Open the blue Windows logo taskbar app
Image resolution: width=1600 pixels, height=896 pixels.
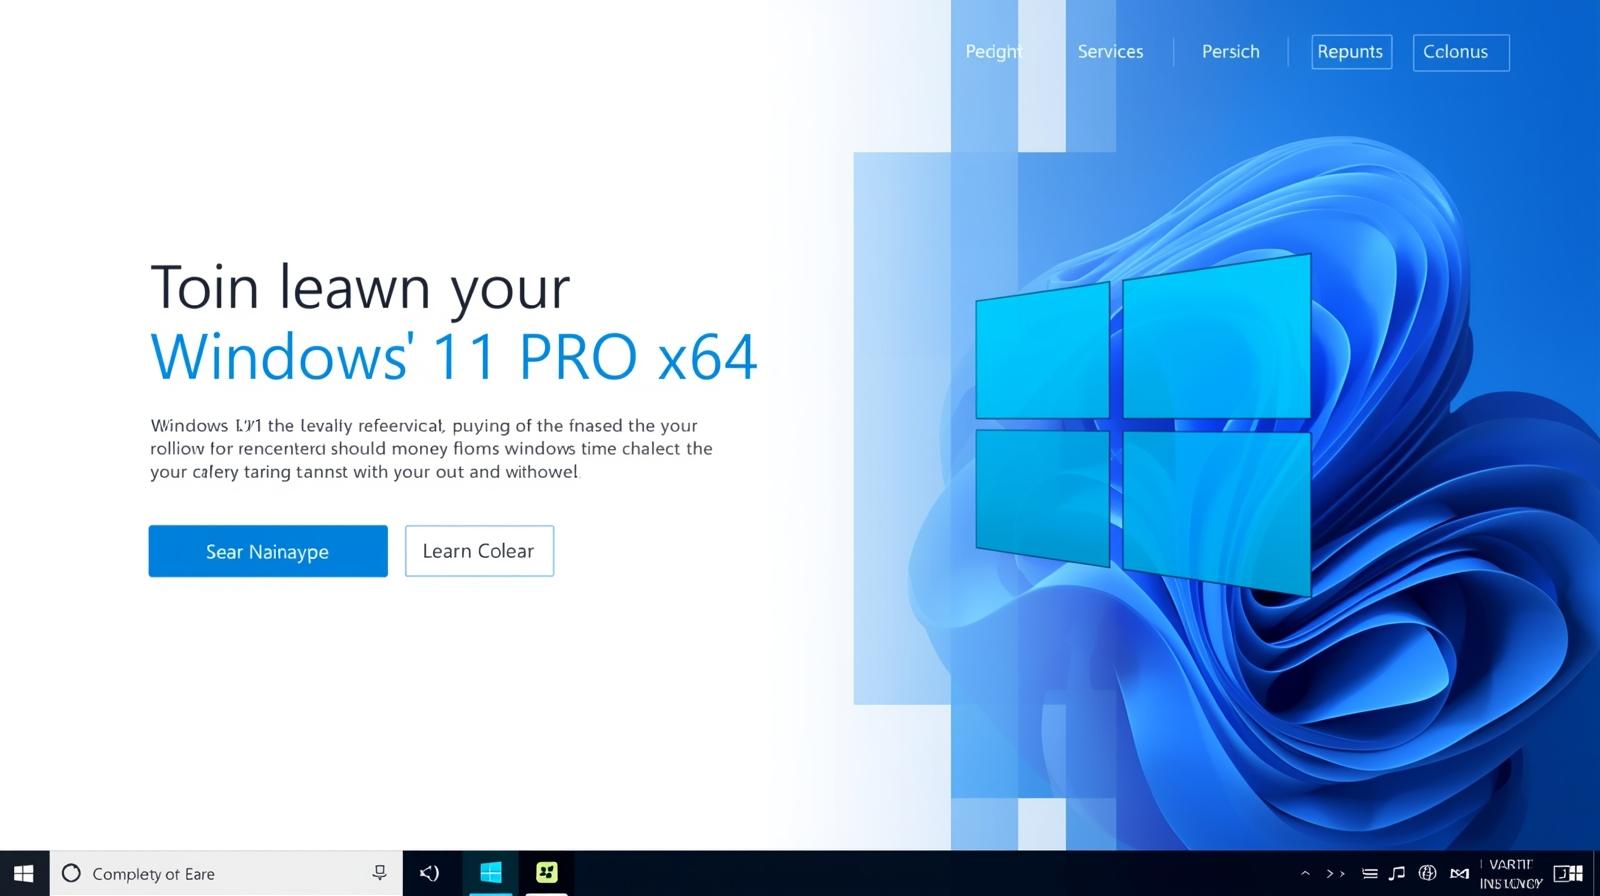point(490,873)
